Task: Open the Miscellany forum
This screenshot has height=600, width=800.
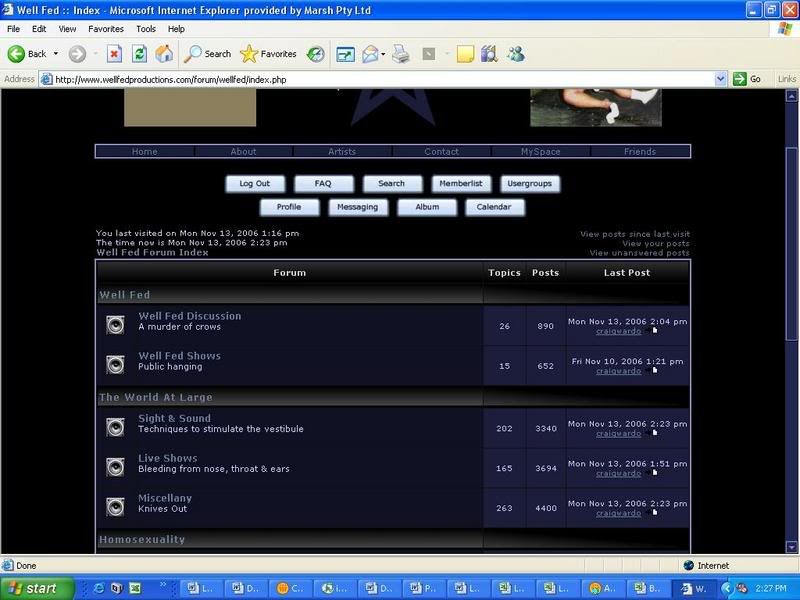Action: (165, 498)
